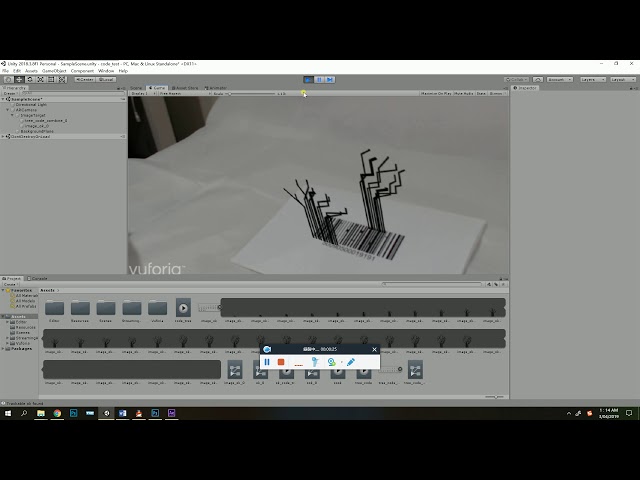Screen dimensions: 640x480
Task: Select the recorder pencil annotation tool
Action: point(351,362)
